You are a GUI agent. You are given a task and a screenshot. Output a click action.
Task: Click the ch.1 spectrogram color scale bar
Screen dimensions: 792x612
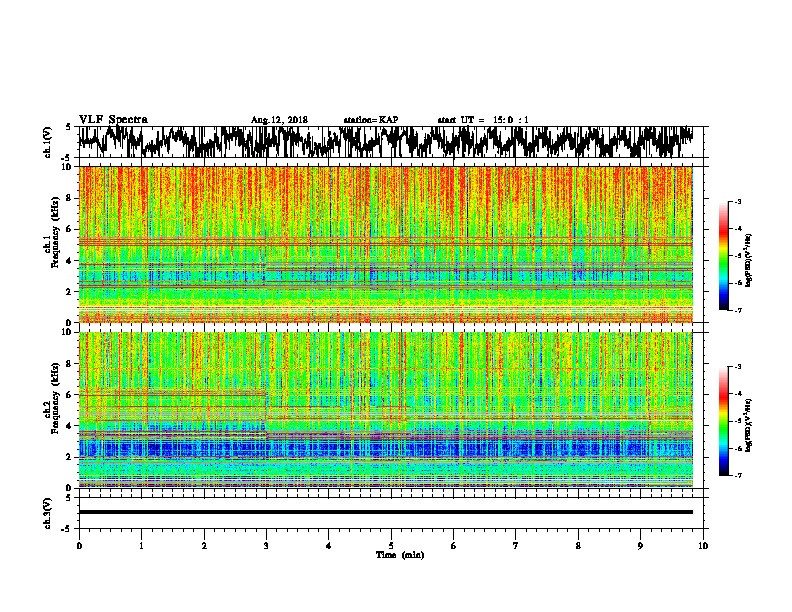(x=723, y=256)
